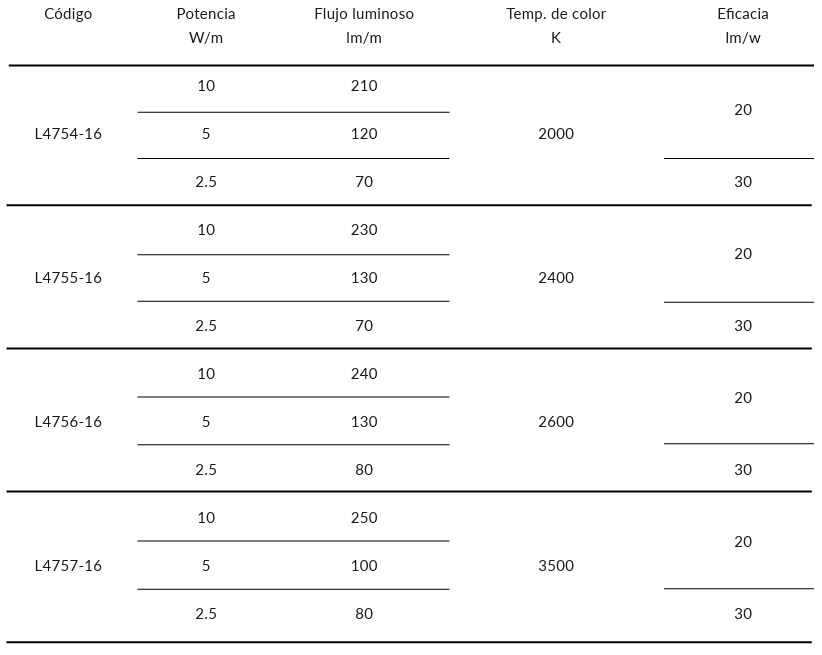Select the 120 luminous flux cell
Image resolution: width=822 pixels, height=655 pixels.
point(364,134)
